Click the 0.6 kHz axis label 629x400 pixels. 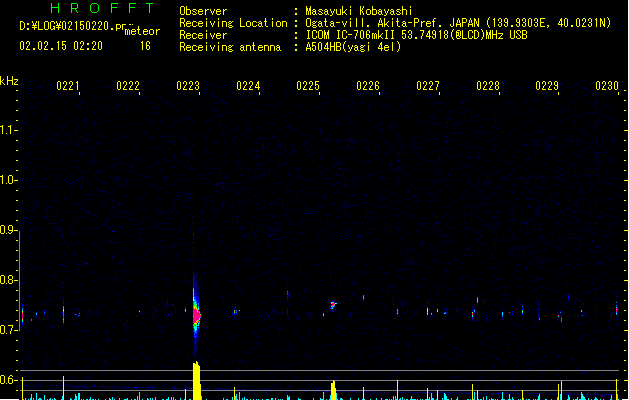(x=7, y=380)
